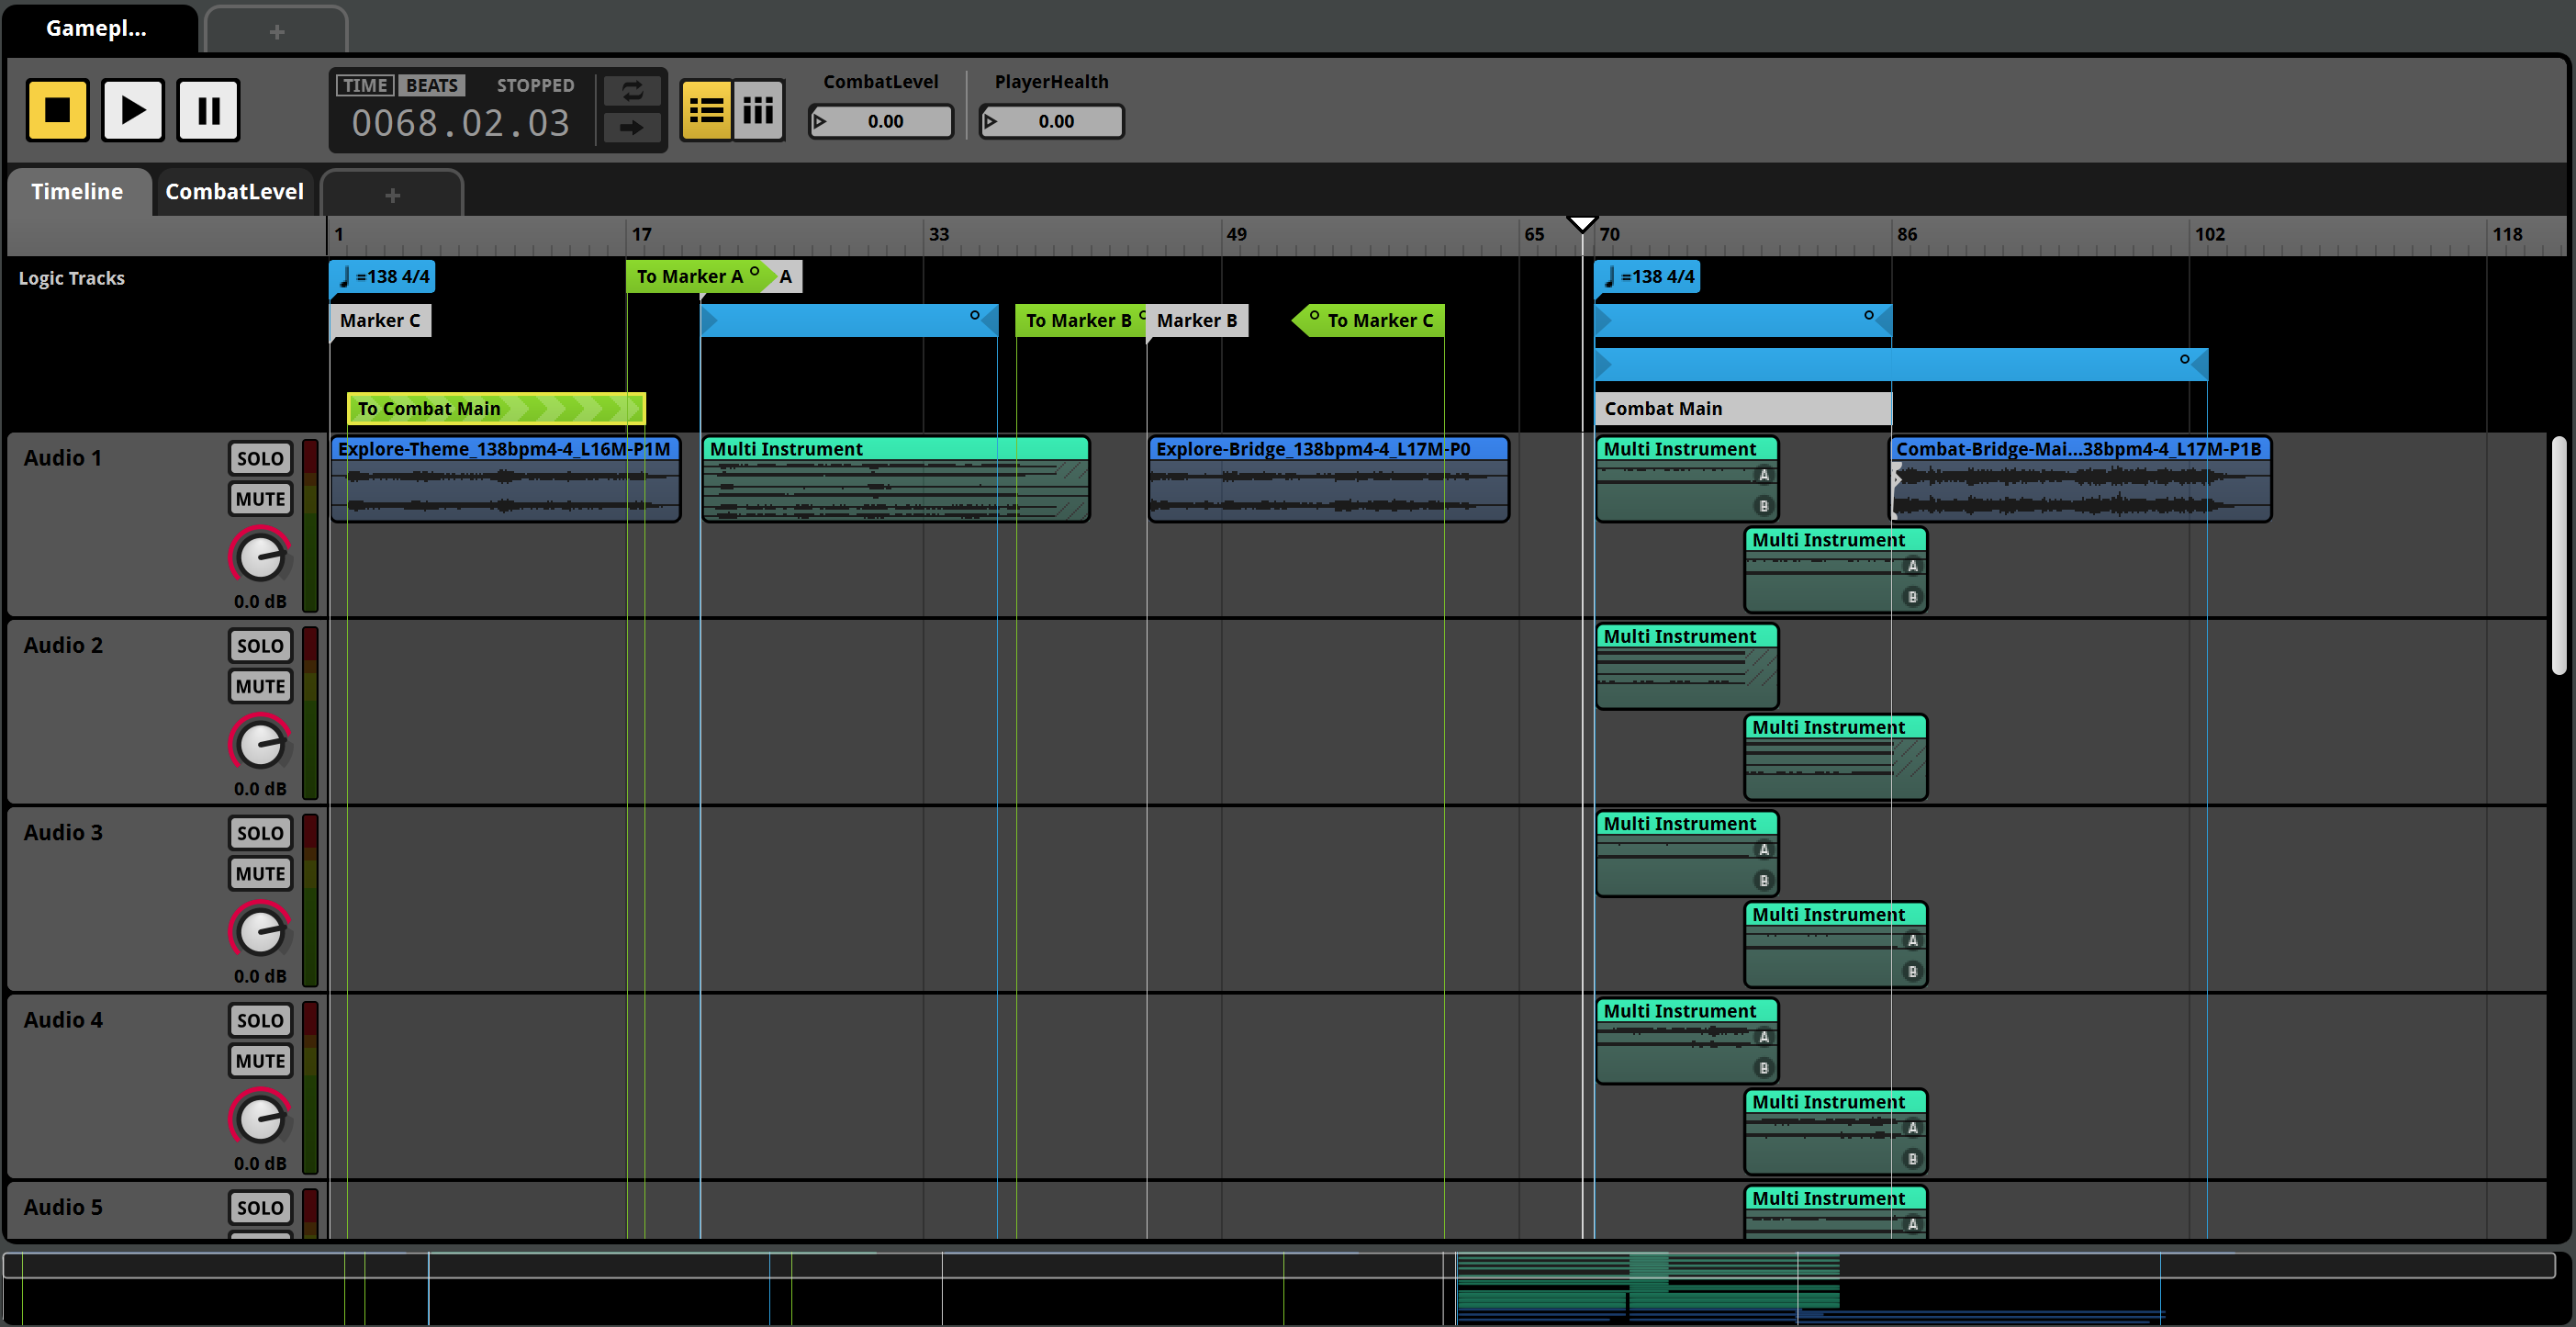Click the vertical track scrollbar
2576x1327 pixels.
point(2558,555)
